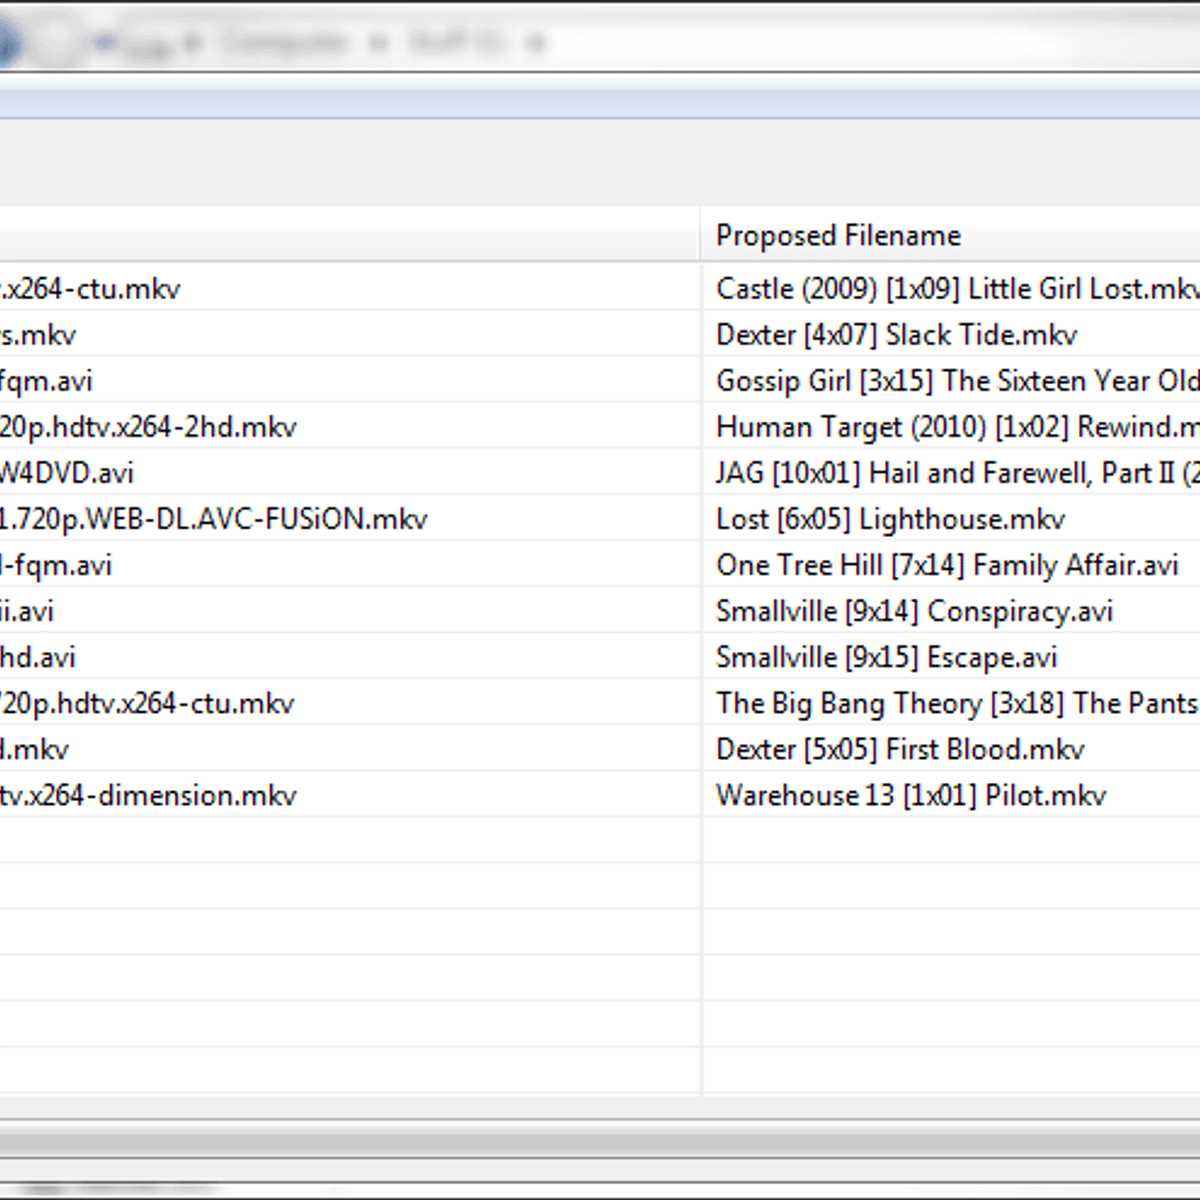Select Dexter [4x07] Slack Tide.mkv

(896, 335)
